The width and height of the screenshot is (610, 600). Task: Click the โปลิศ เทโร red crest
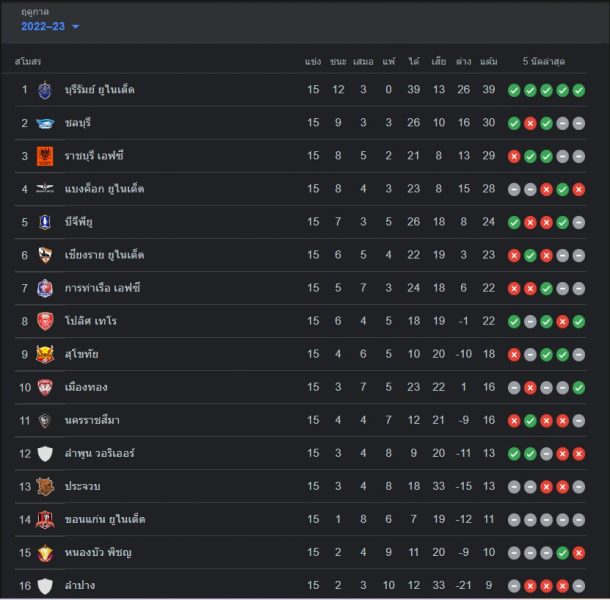45,321
